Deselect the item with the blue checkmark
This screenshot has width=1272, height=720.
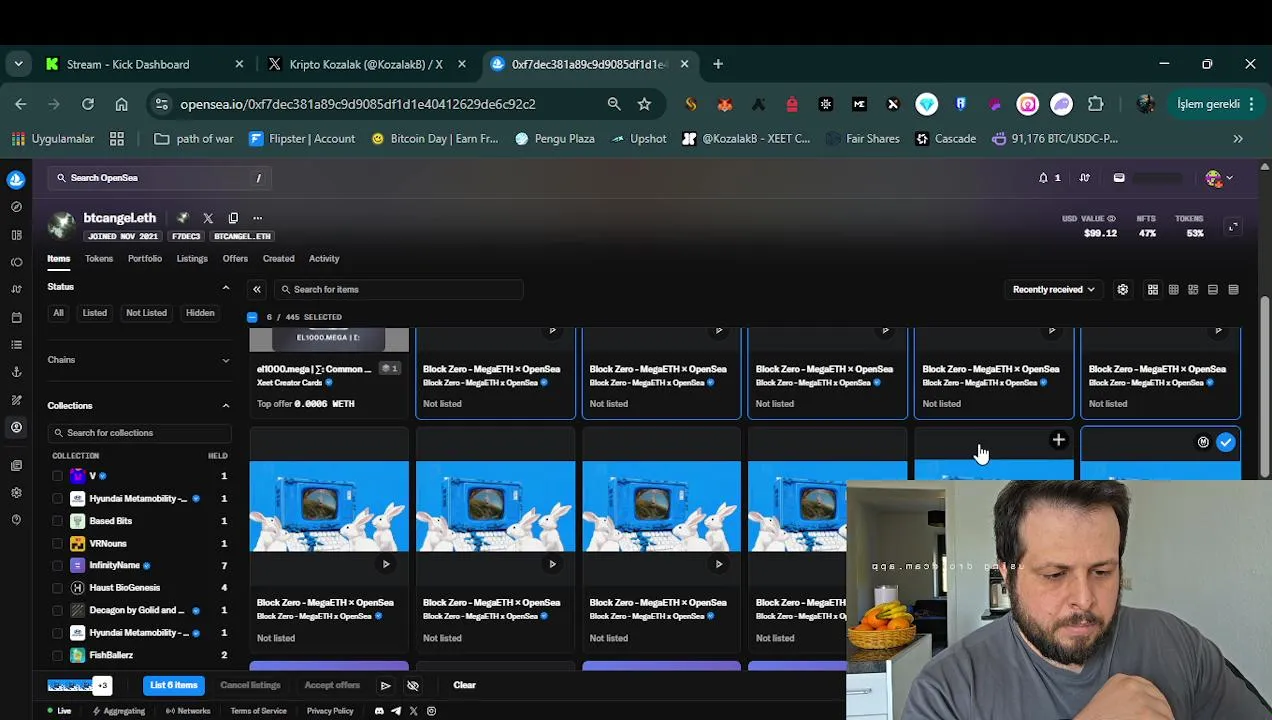(1225, 442)
